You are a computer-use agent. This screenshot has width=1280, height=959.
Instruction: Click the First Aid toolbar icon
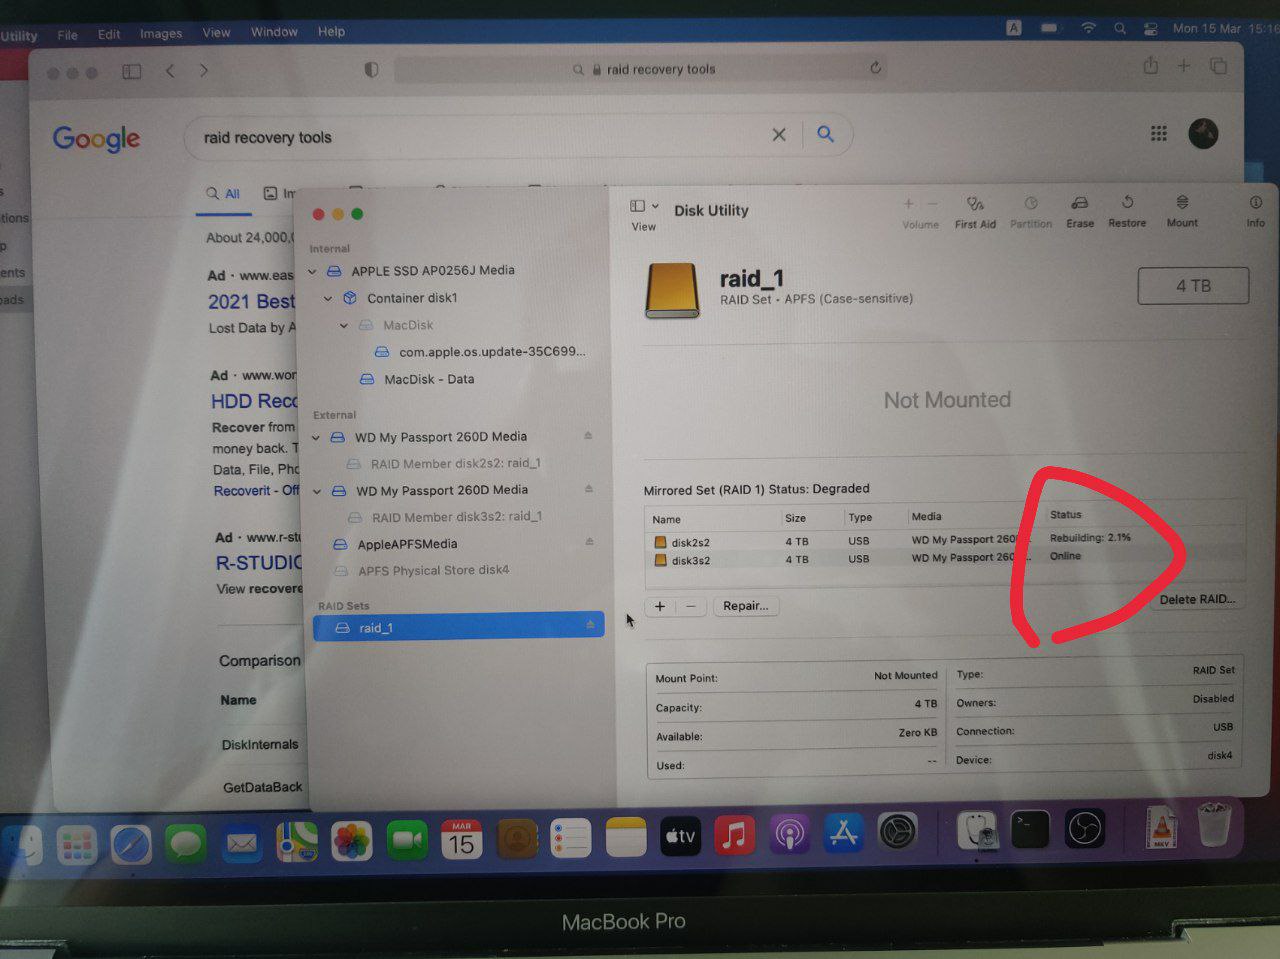point(975,204)
